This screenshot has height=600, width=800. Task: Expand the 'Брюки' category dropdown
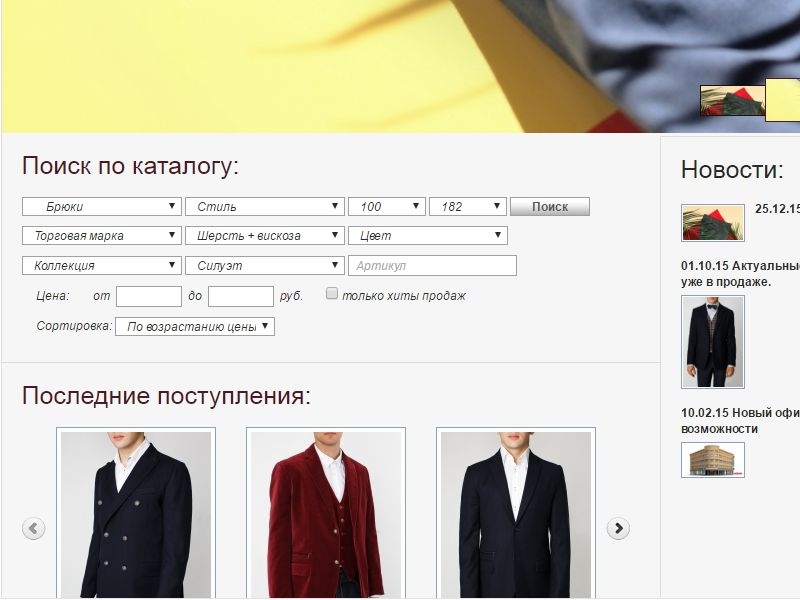pos(101,207)
